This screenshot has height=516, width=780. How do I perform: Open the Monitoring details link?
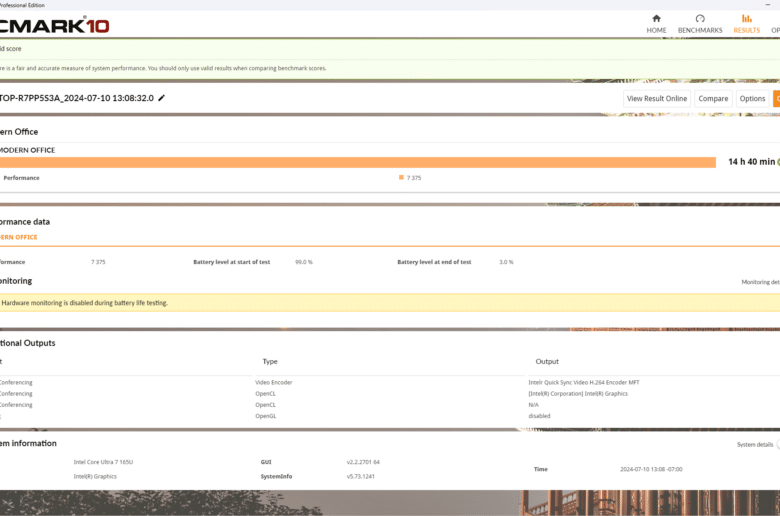pyautogui.click(x=760, y=282)
